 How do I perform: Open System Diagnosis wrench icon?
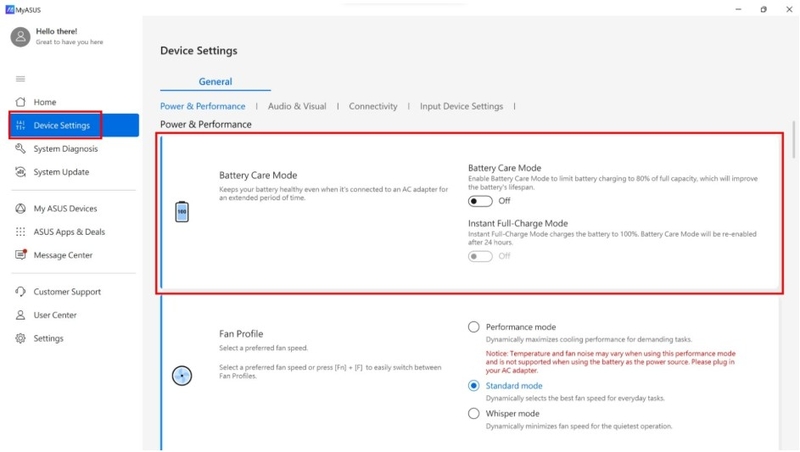(20, 148)
